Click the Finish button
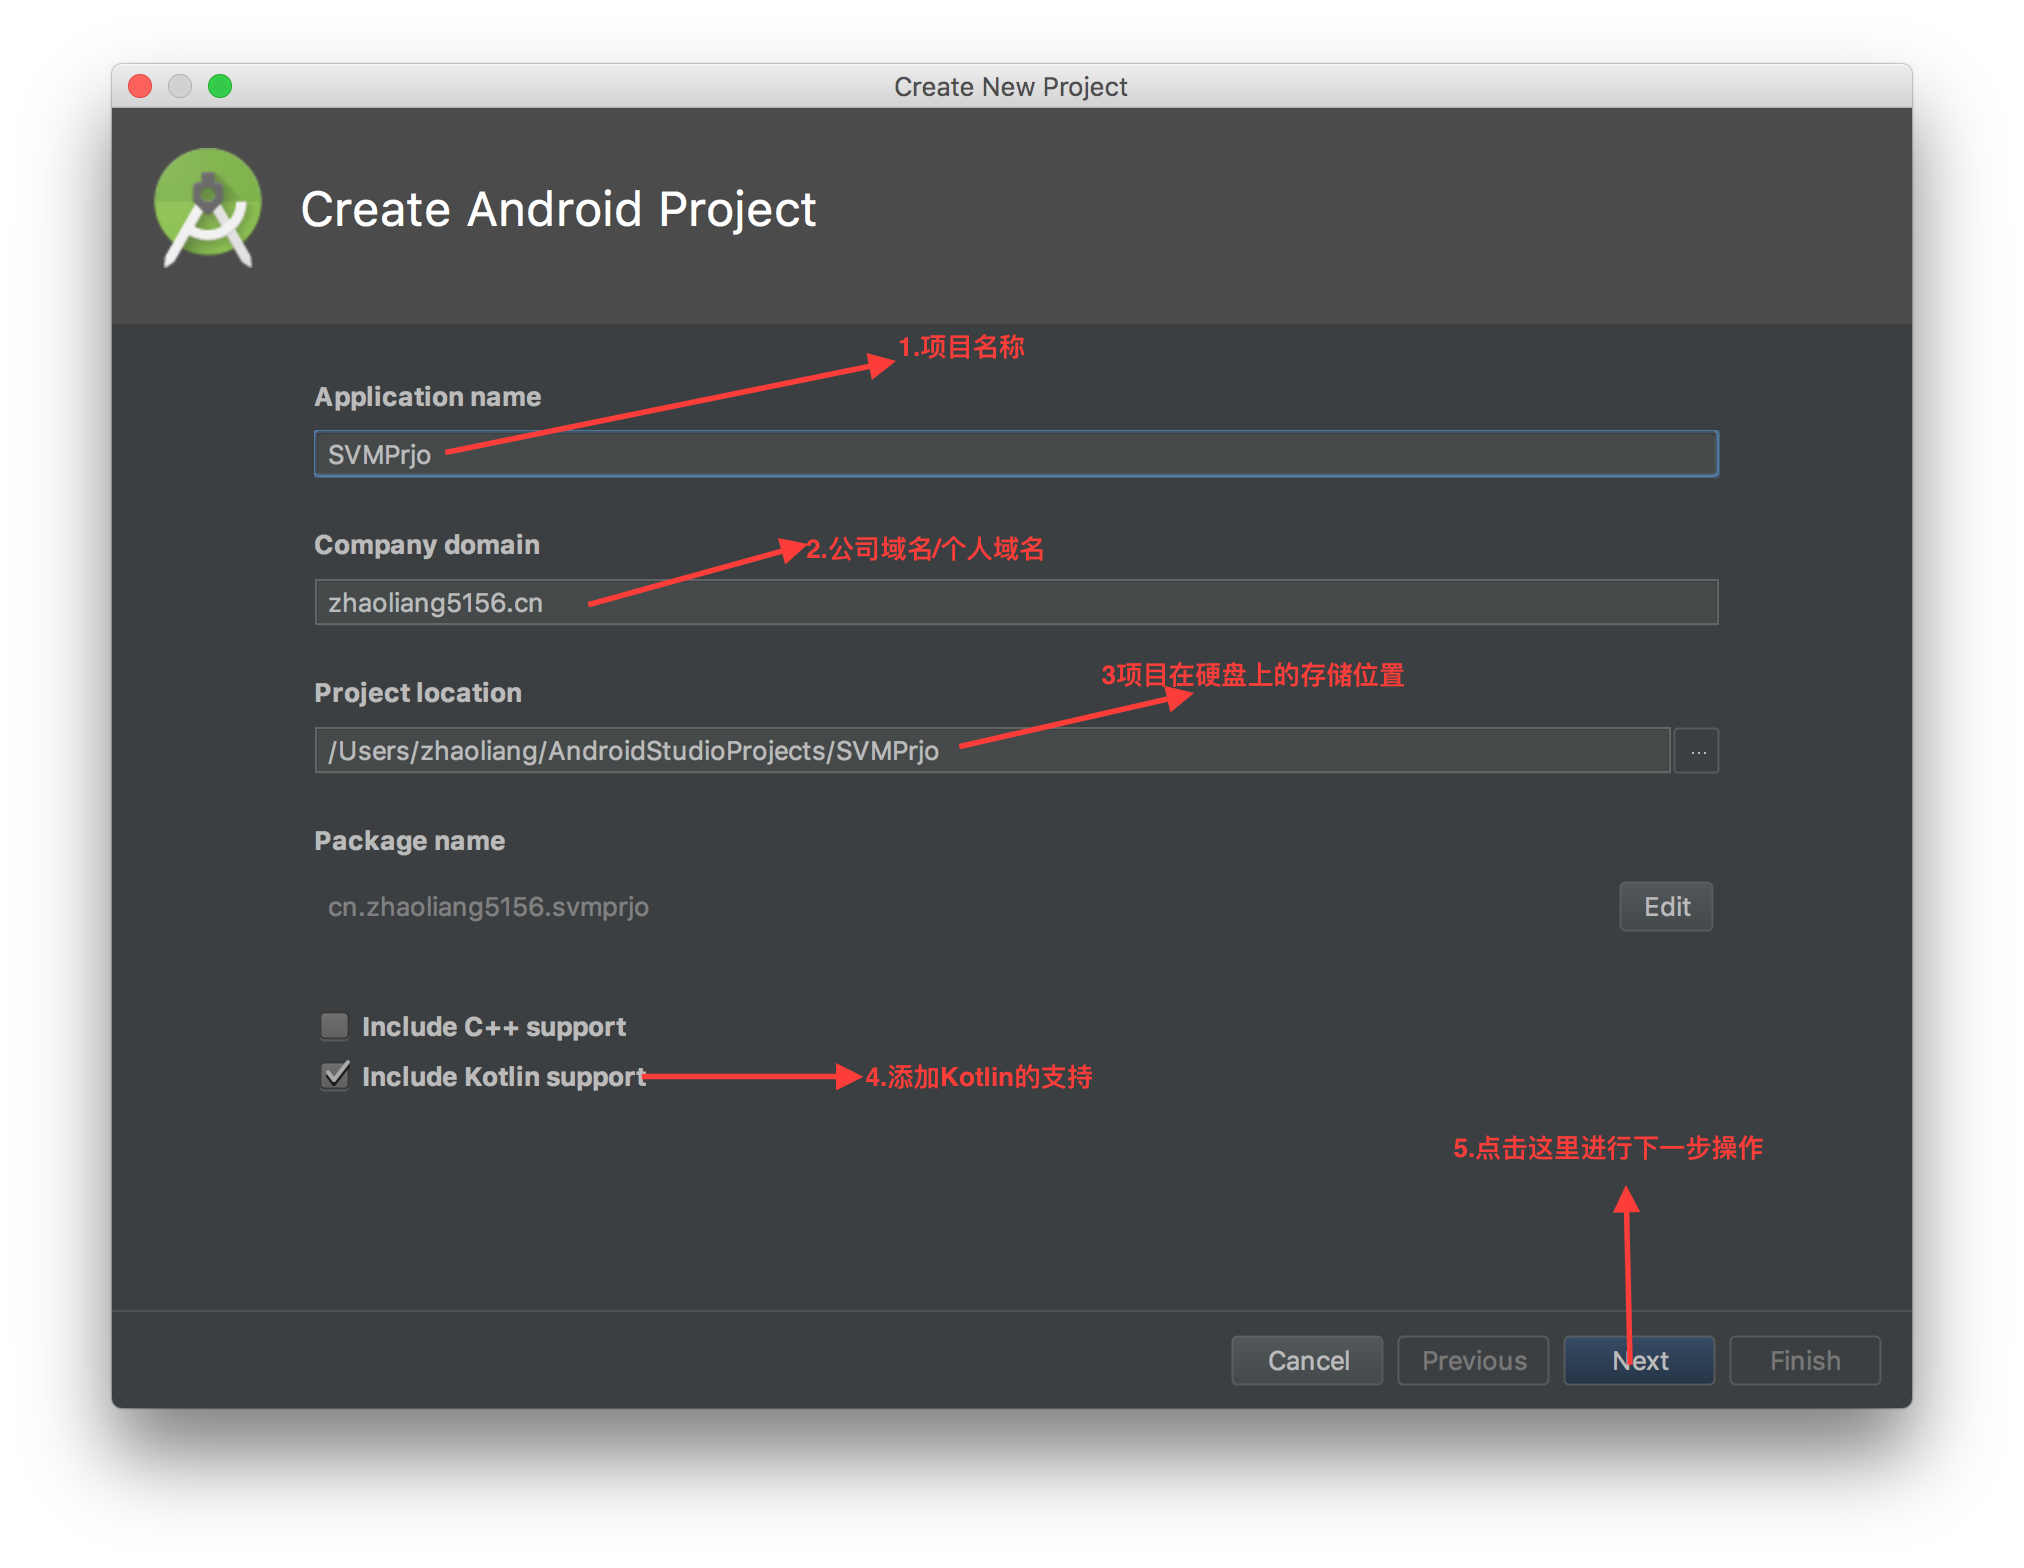This screenshot has height=1568, width=2024. (1805, 1361)
